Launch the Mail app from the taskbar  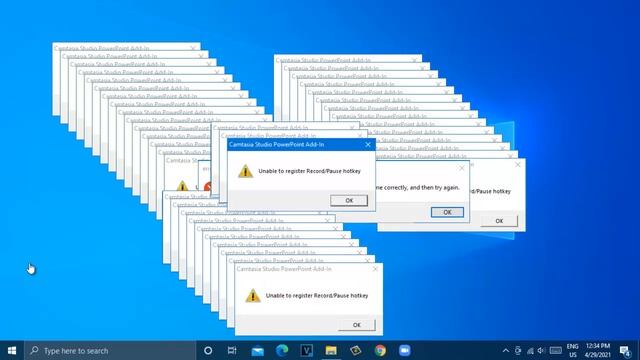click(x=257, y=351)
